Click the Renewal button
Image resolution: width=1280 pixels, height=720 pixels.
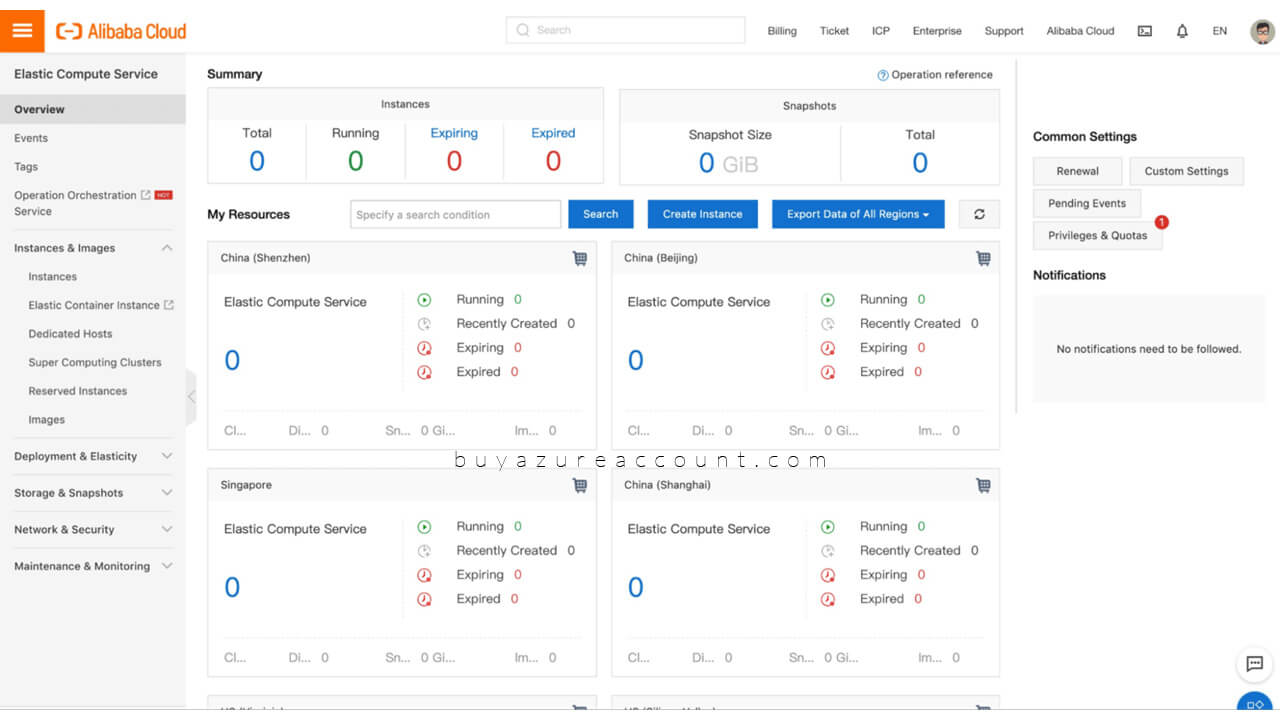coord(1078,171)
